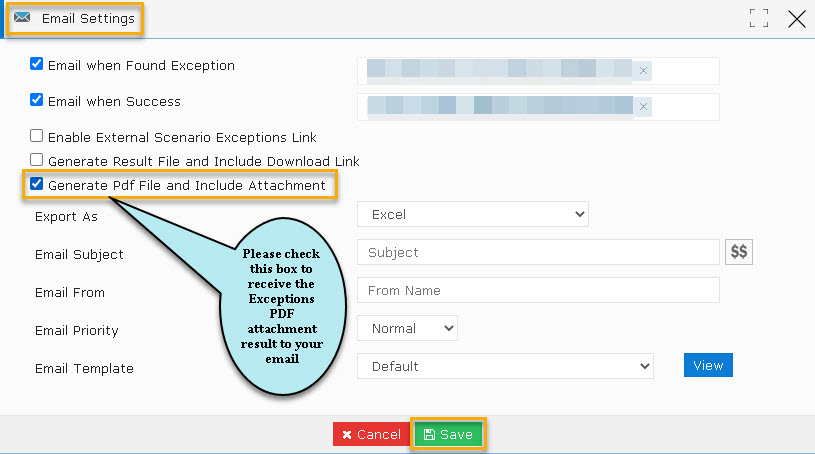Click the Email Priority label
This screenshot has height=454, width=815.
76,330
